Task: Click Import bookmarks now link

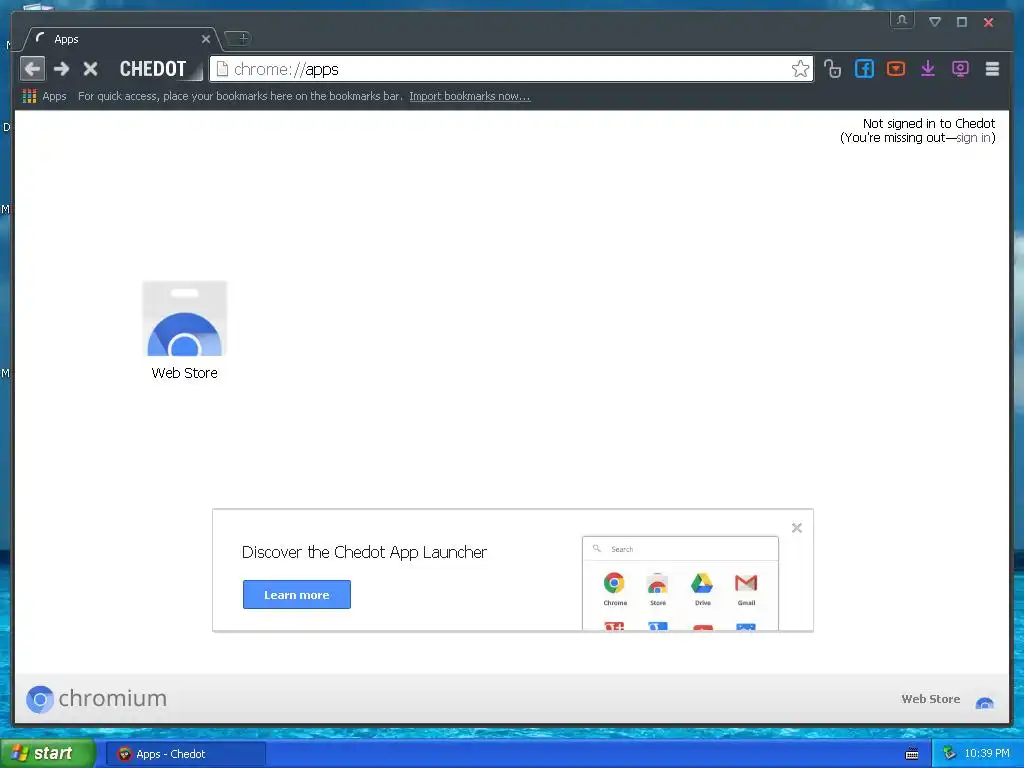Action: coord(470,96)
